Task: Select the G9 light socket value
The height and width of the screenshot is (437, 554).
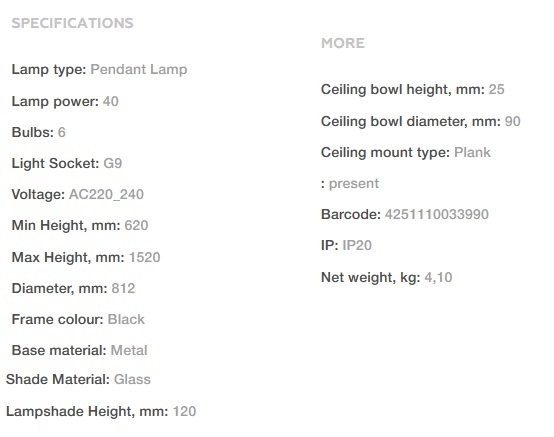Action: (x=113, y=163)
